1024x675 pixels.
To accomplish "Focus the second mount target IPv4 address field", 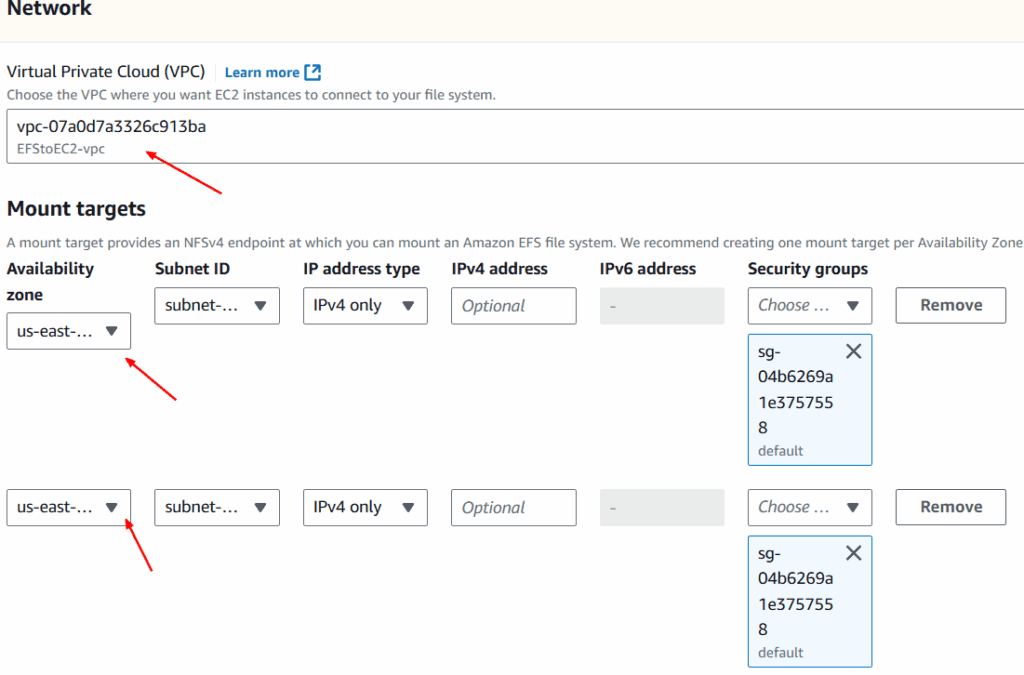I will (x=513, y=507).
